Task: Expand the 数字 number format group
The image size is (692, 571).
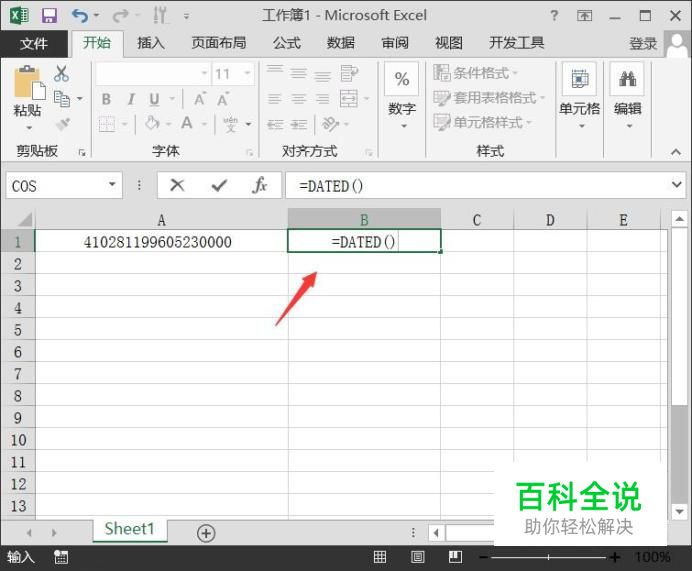Action: pyautogui.click(x=402, y=98)
